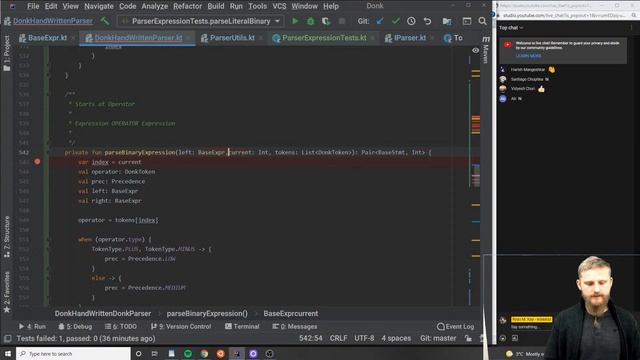Click the green Run button in toolbar
This screenshot has width=640, height=360.
coord(295,21)
